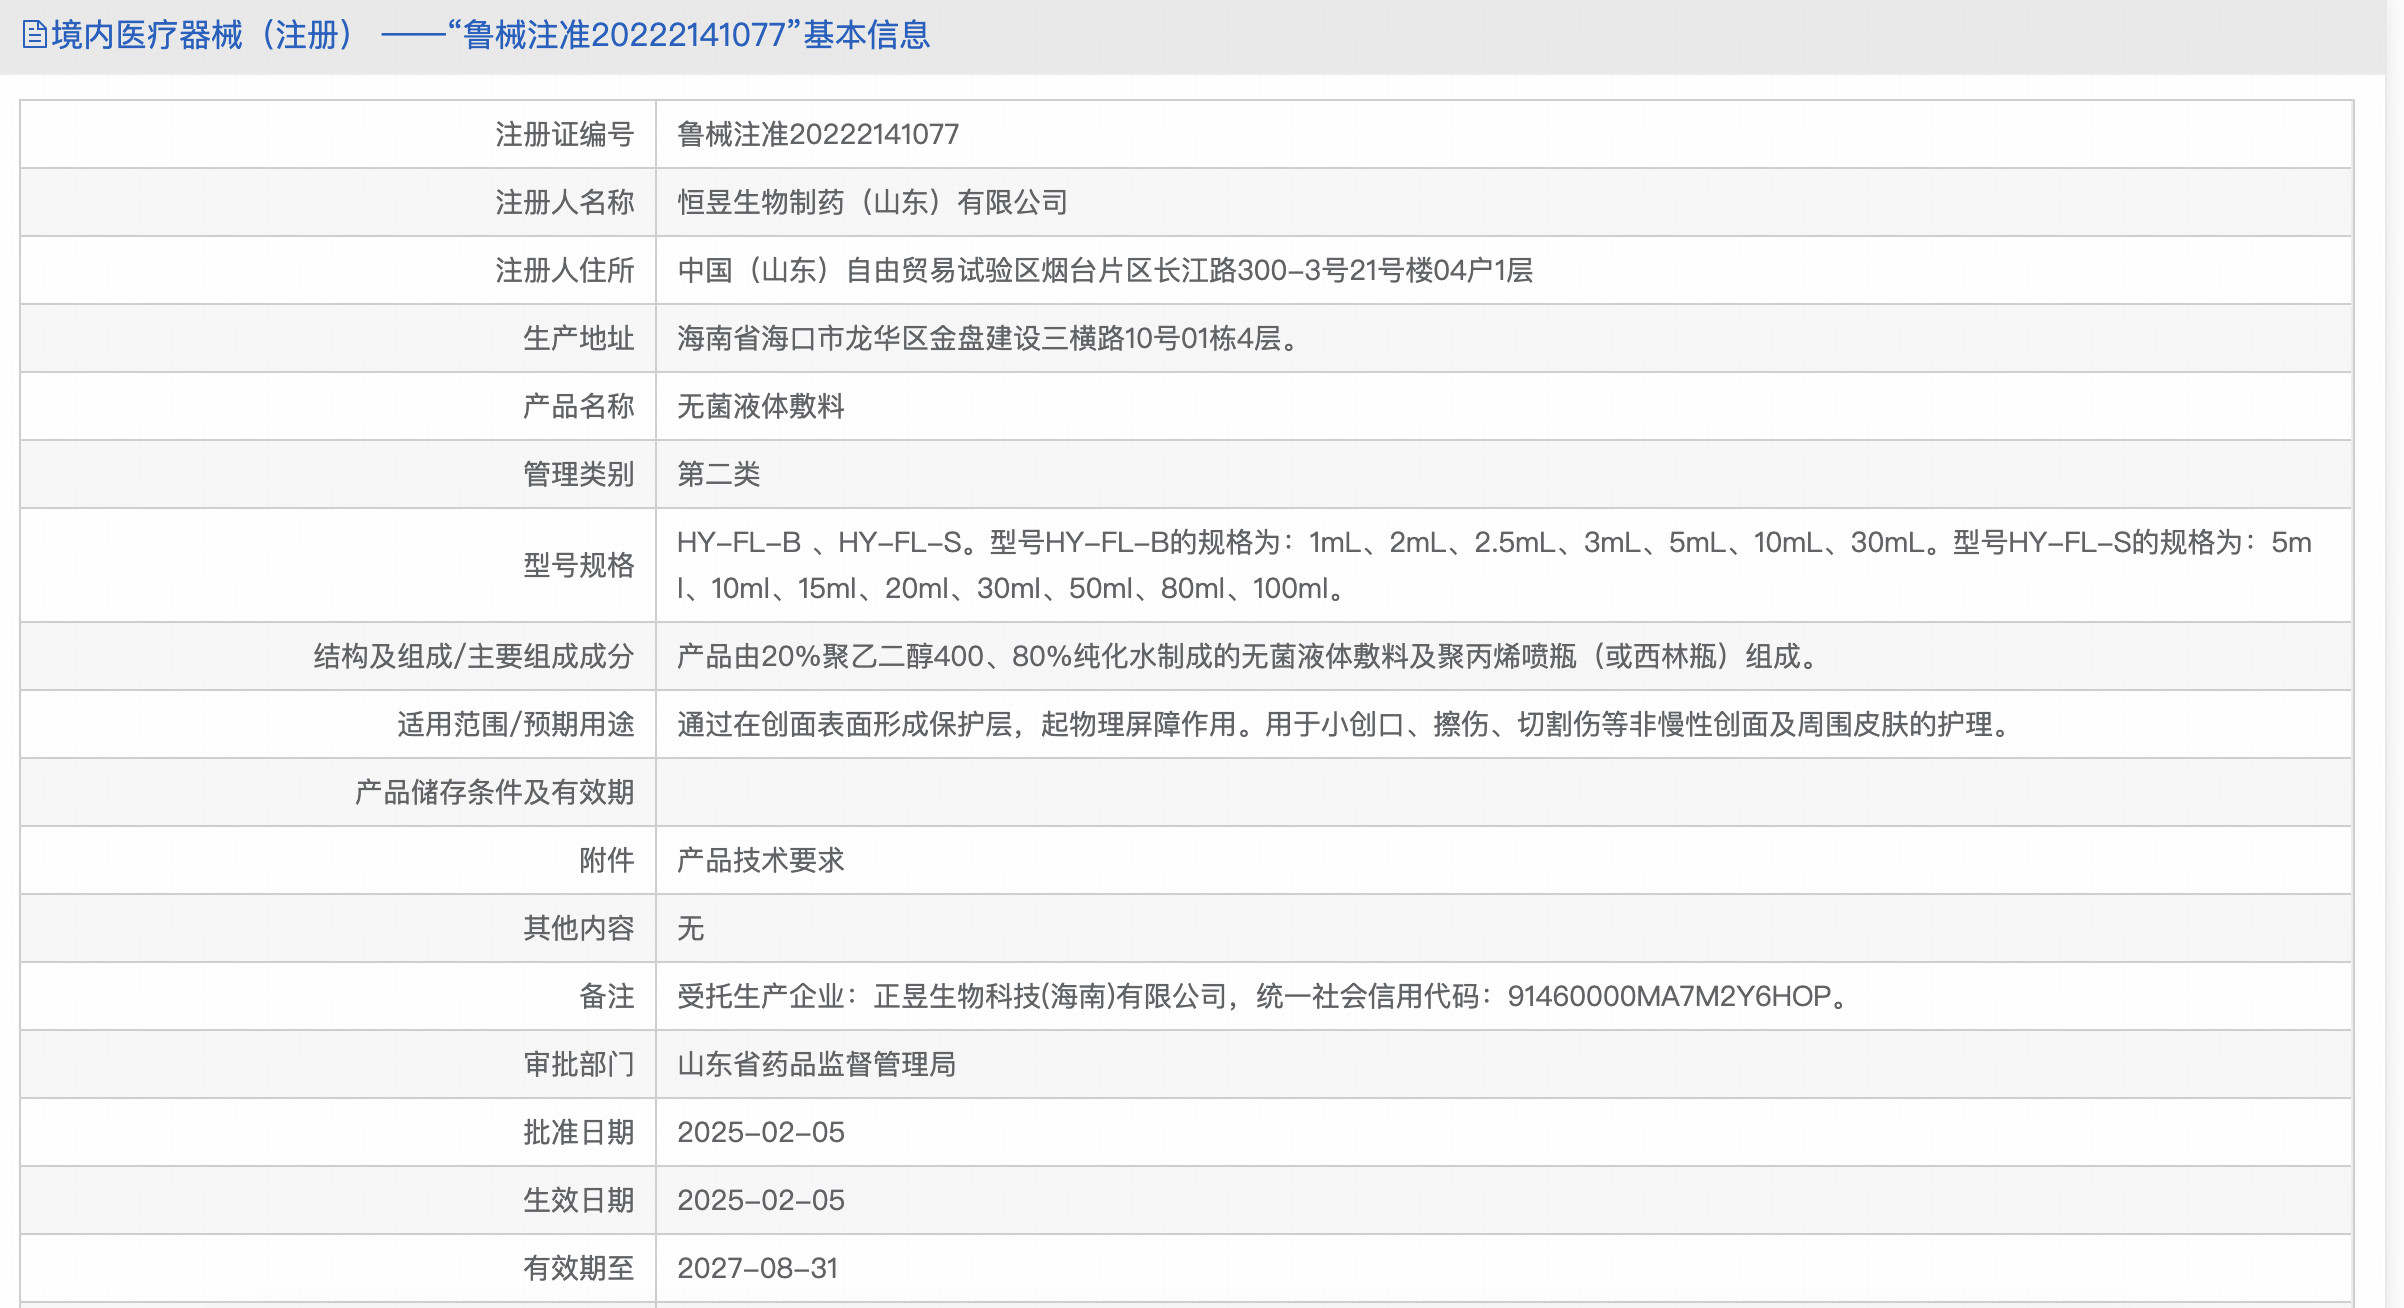This screenshot has width=2404, height=1308.
Task: Click the 结构及组成 composition description
Action: click(x=1246, y=656)
